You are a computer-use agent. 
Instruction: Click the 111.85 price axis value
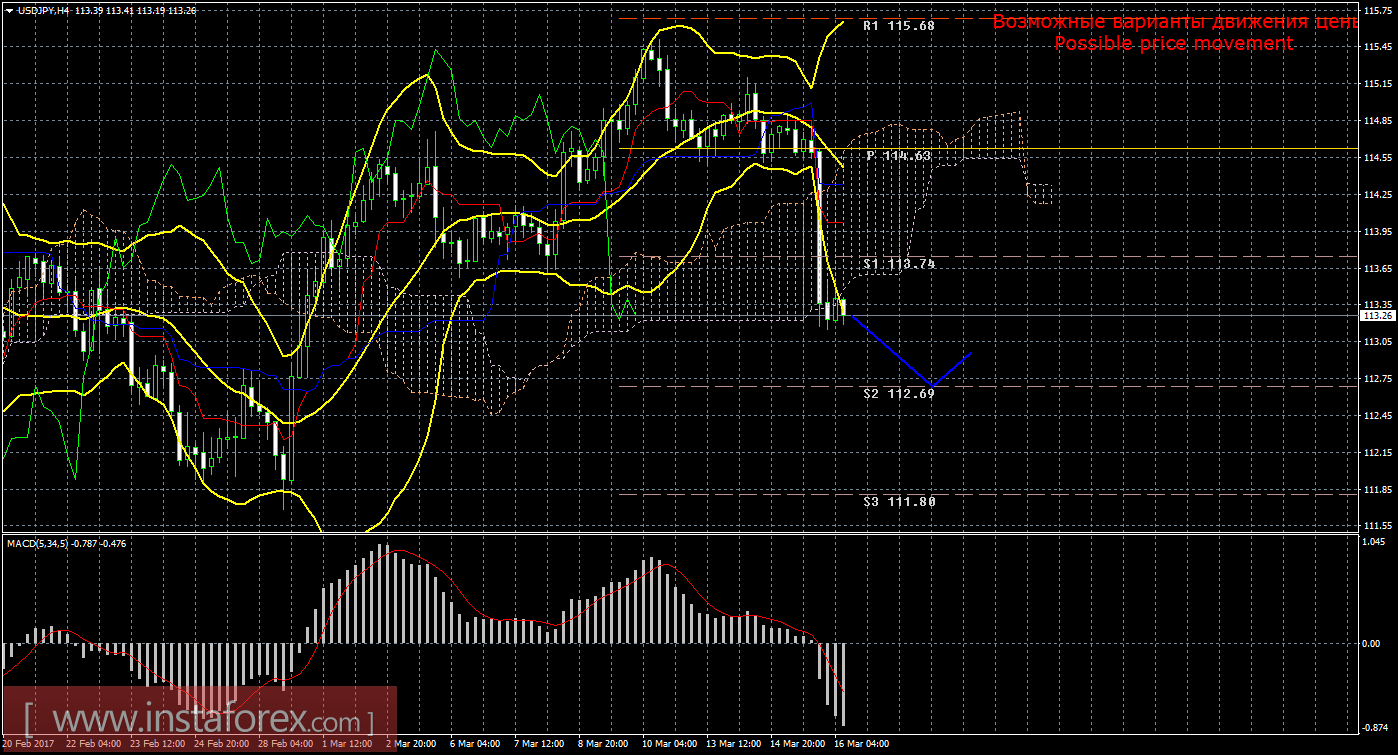coord(1378,490)
